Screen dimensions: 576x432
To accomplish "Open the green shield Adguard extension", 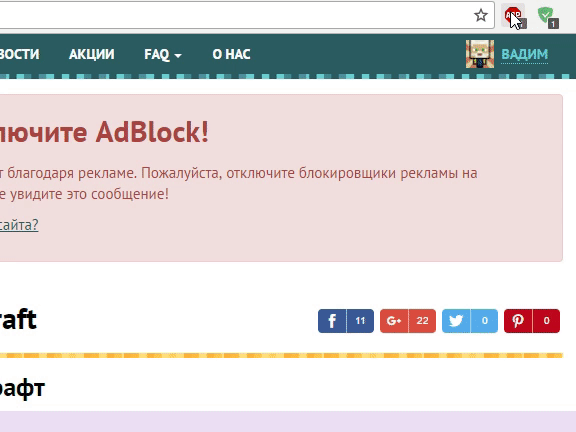I will click(x=547, y=17).
